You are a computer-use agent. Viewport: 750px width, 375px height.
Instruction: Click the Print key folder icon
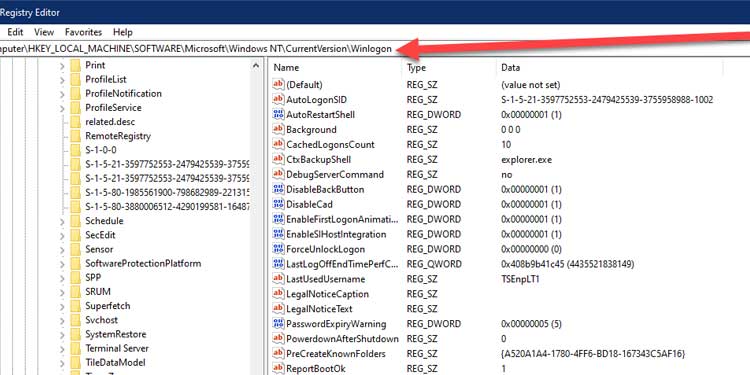coord(76,65)
